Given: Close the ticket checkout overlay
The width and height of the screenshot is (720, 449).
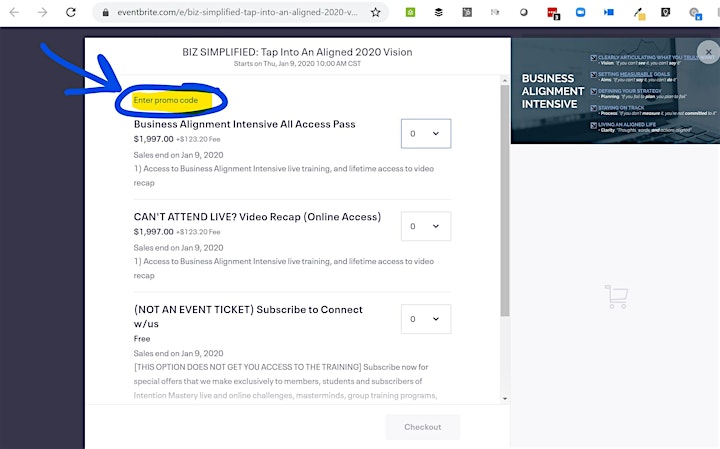Looking at the screenshot, I should (x=708, y=52).
